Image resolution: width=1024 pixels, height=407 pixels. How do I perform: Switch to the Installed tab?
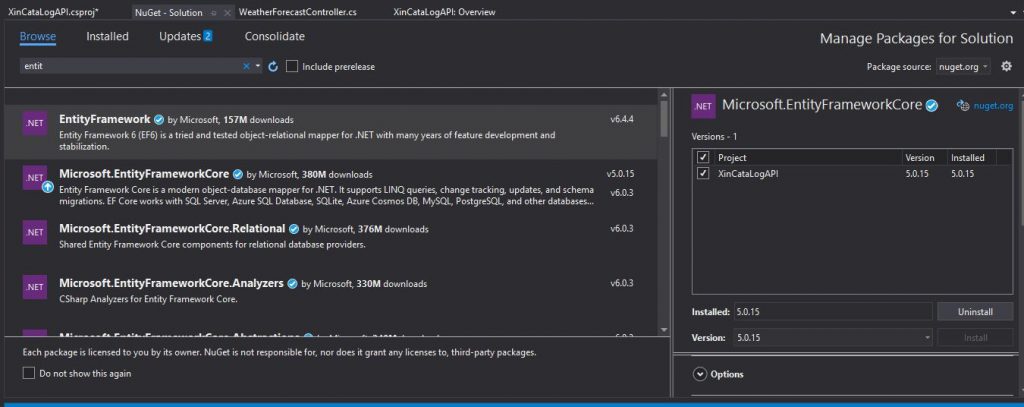coord(107,37)
